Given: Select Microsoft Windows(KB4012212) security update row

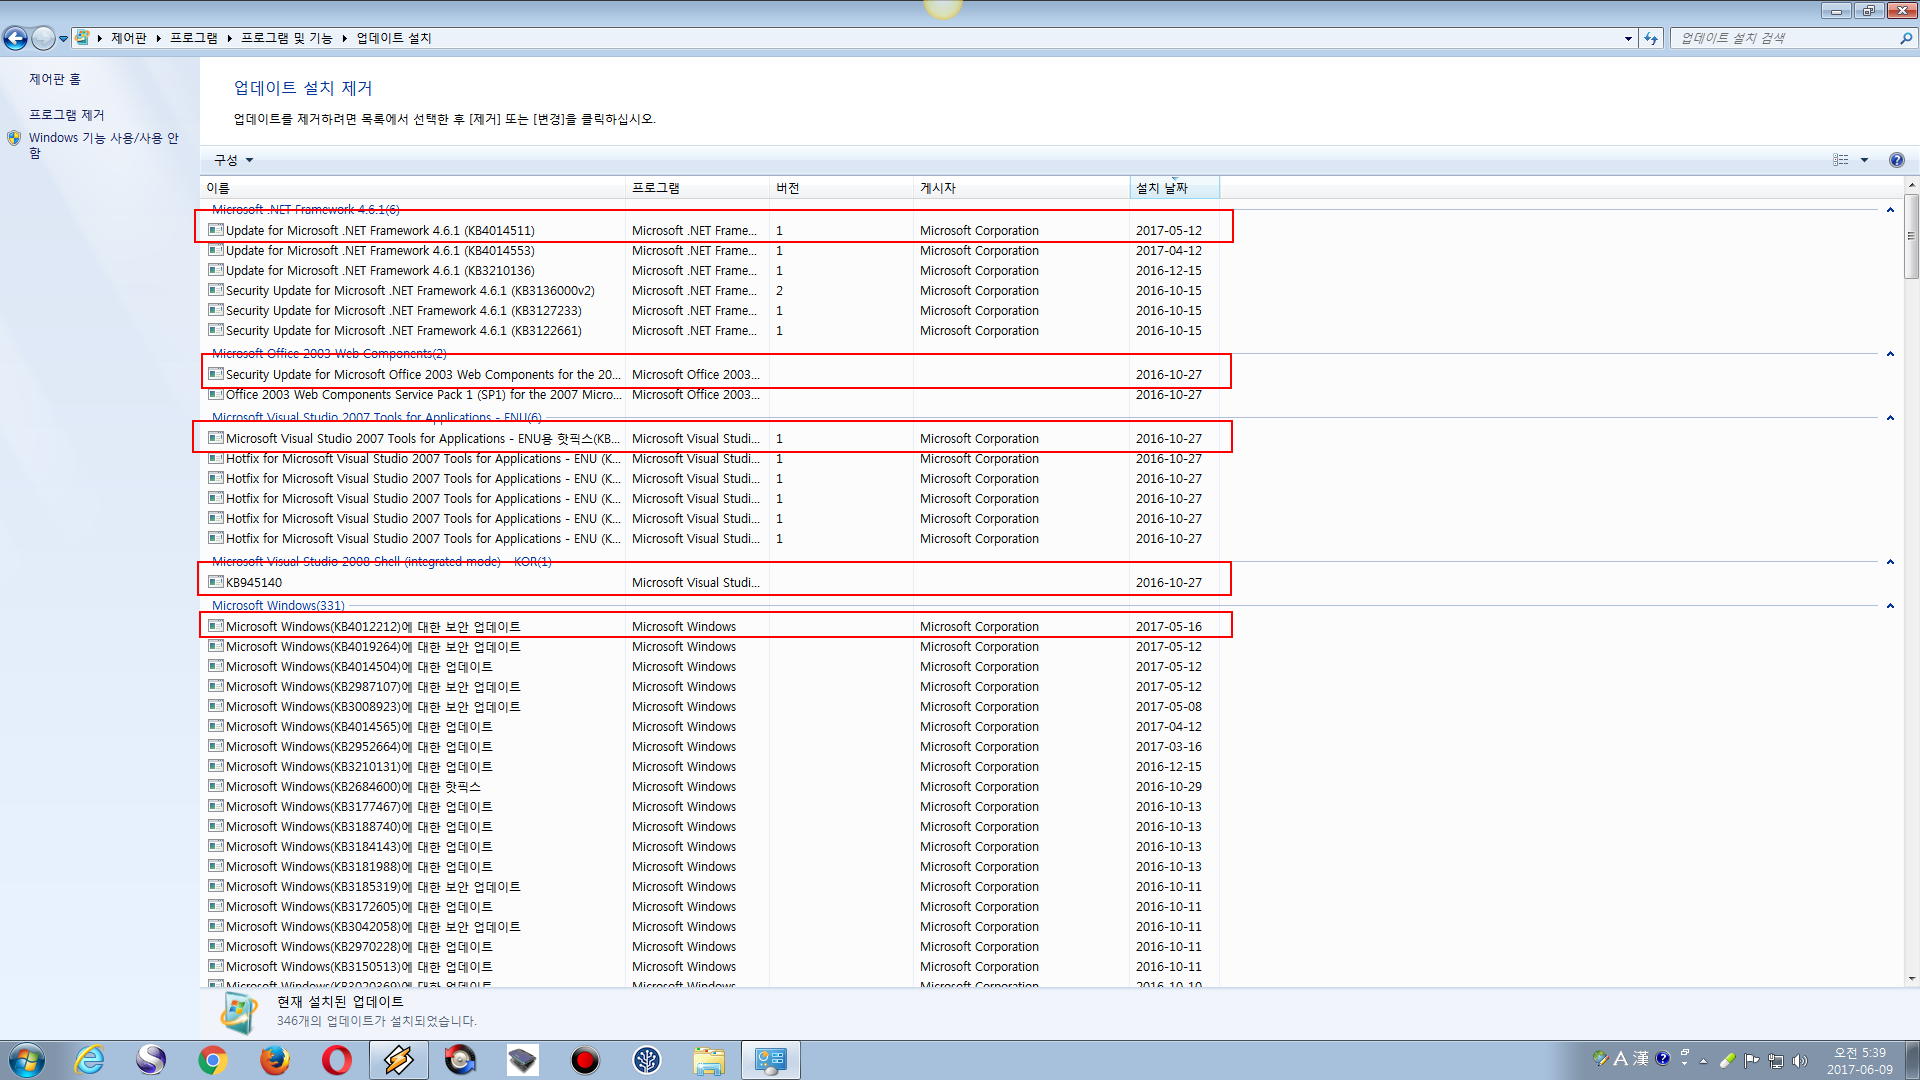Looking at the screenshot, I should [x=714, y=626].
